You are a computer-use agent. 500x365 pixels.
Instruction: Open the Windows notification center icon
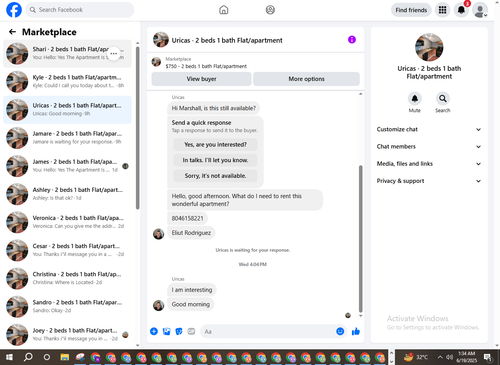point(488,358)
